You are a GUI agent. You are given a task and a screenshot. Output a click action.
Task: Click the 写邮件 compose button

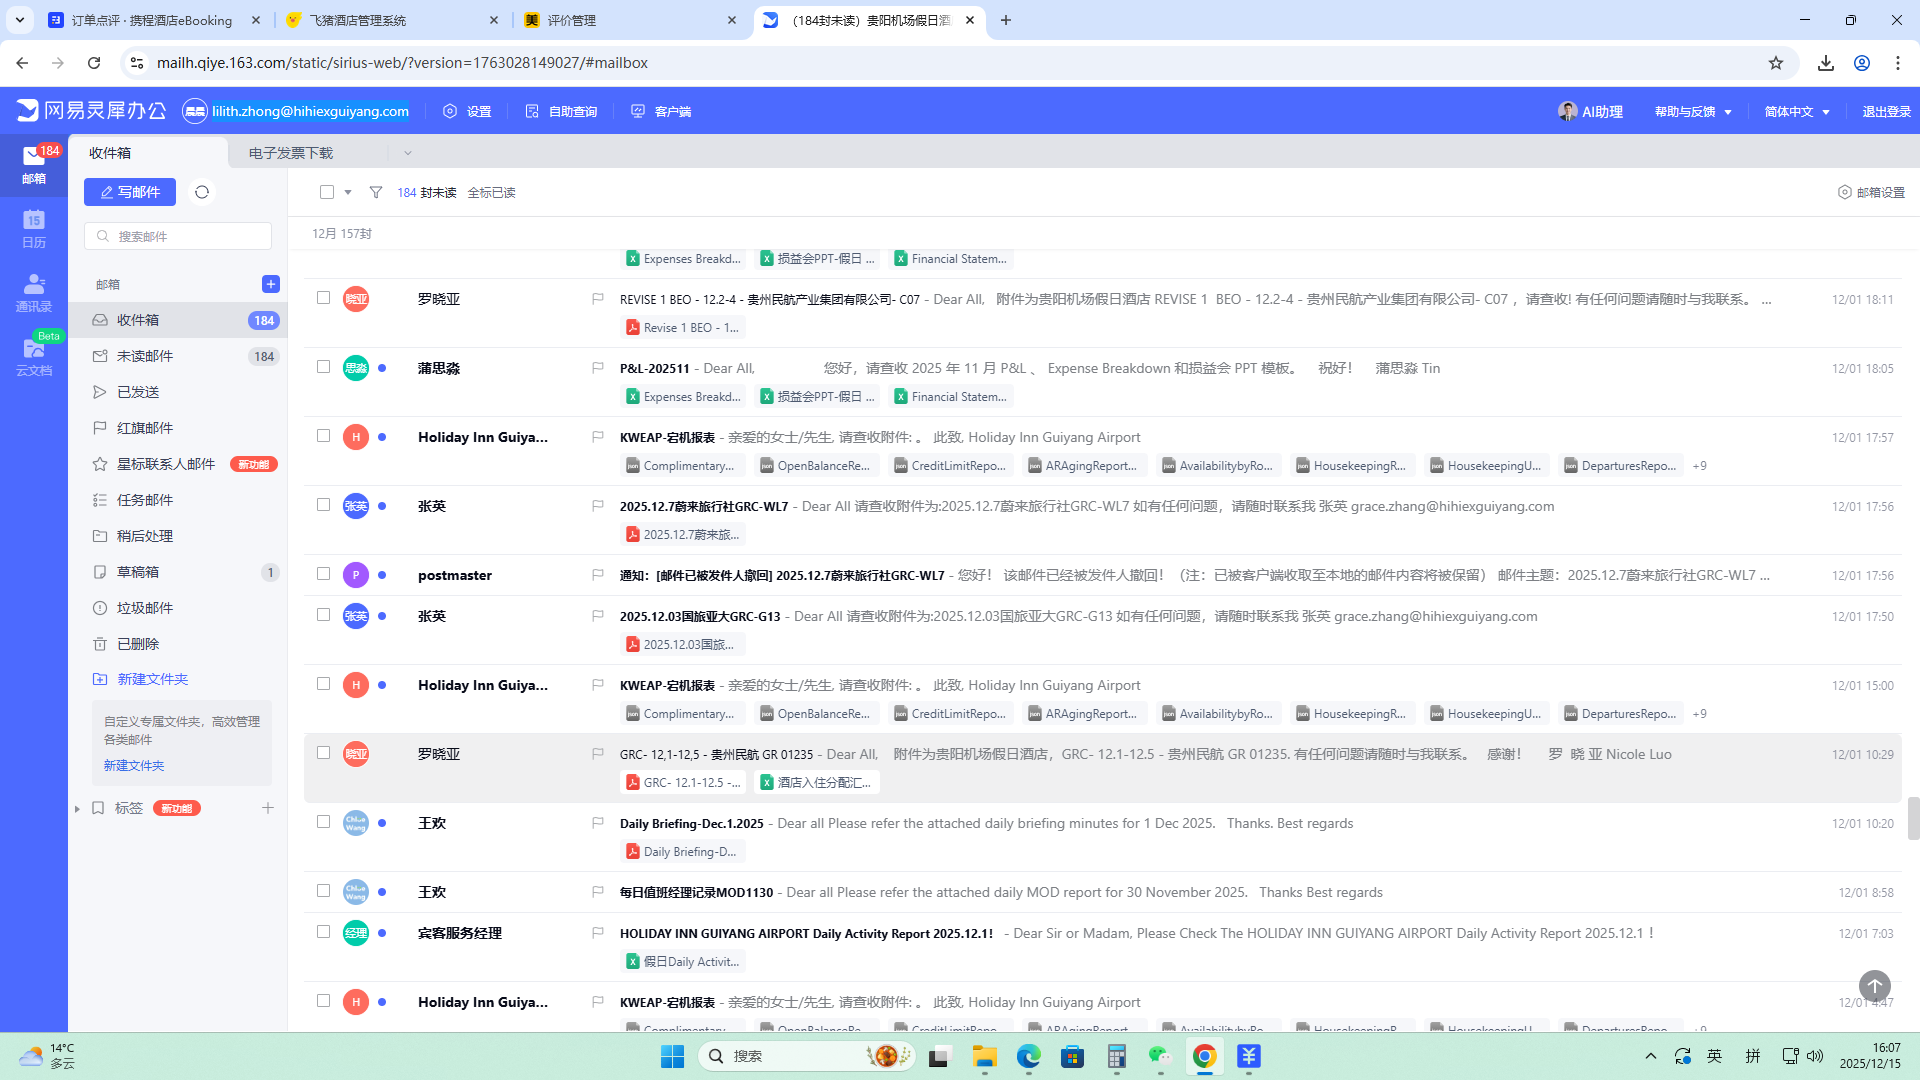pyautogui.click(x=130, y=192)
